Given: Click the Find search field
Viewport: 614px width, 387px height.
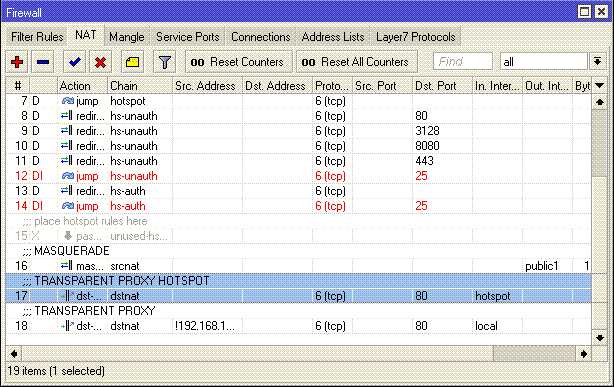Looking at the screenshot, I should coord(462,62).
